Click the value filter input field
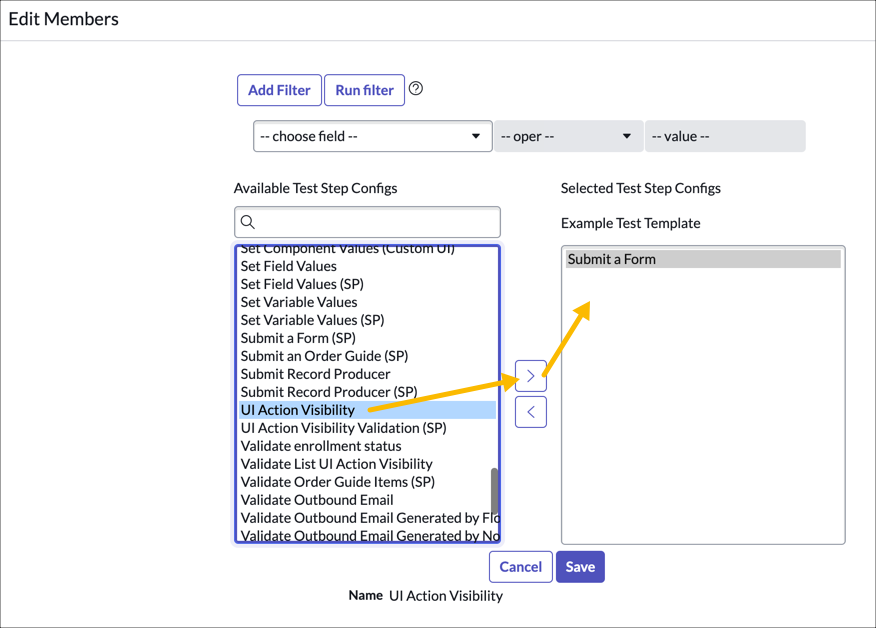 pyautogui.click(x=724, y=136)
